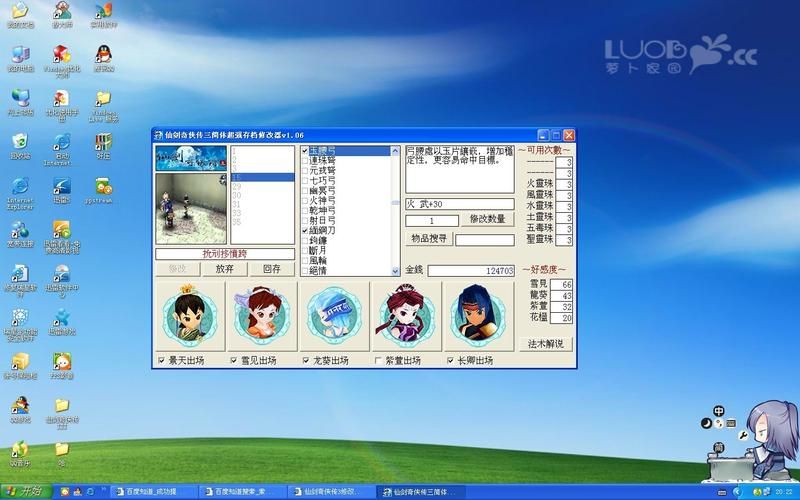
Task: Click the 放弃 button
Action: 224,269
